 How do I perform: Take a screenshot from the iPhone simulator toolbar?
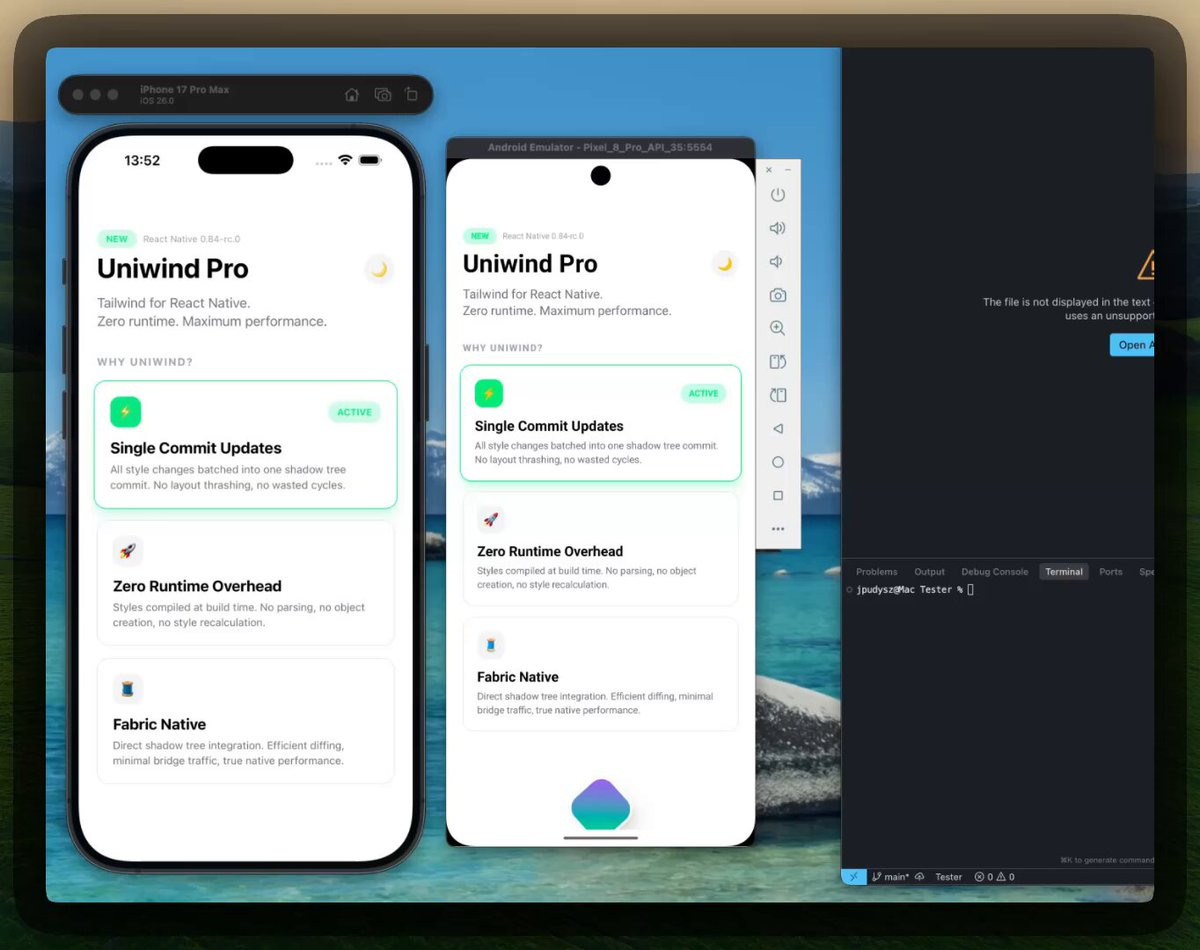point(382,95)
